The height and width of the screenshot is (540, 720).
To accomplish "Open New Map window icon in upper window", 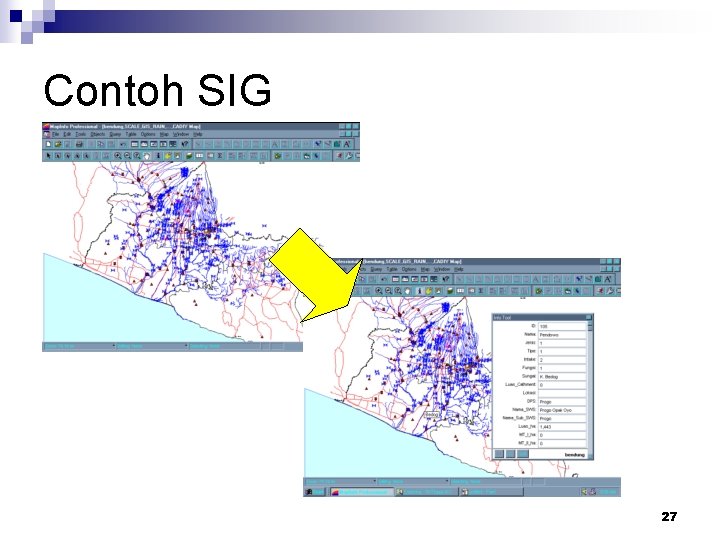I will tap(144, 144).
